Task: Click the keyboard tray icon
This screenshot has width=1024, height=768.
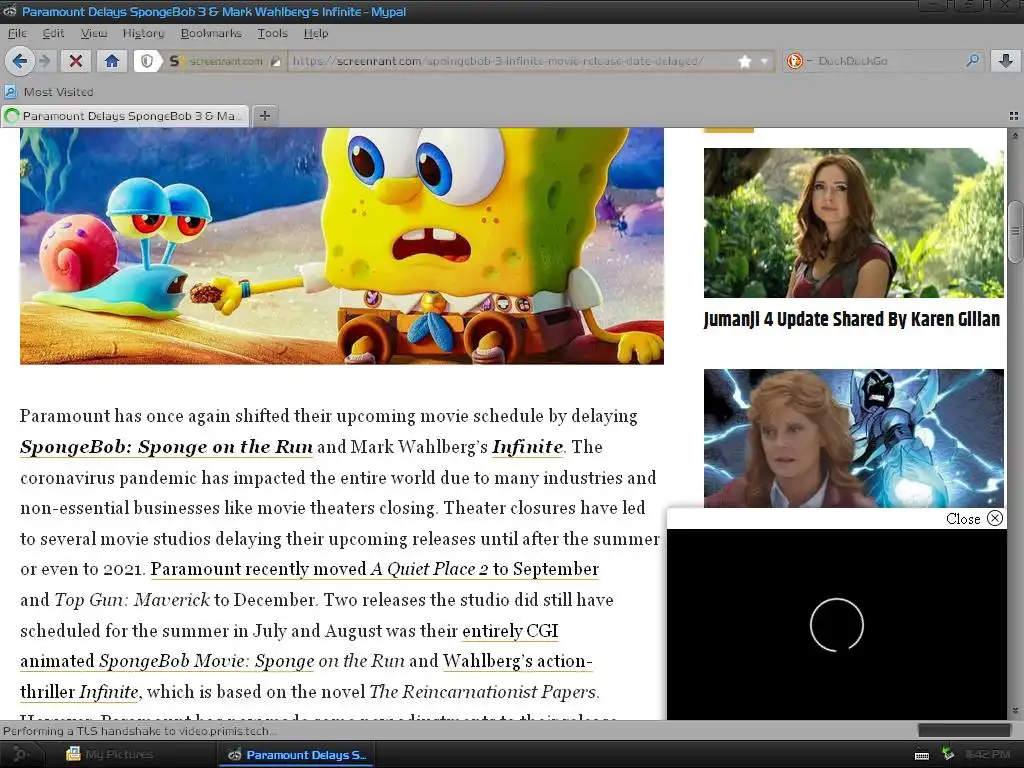Action: [922, 755]
